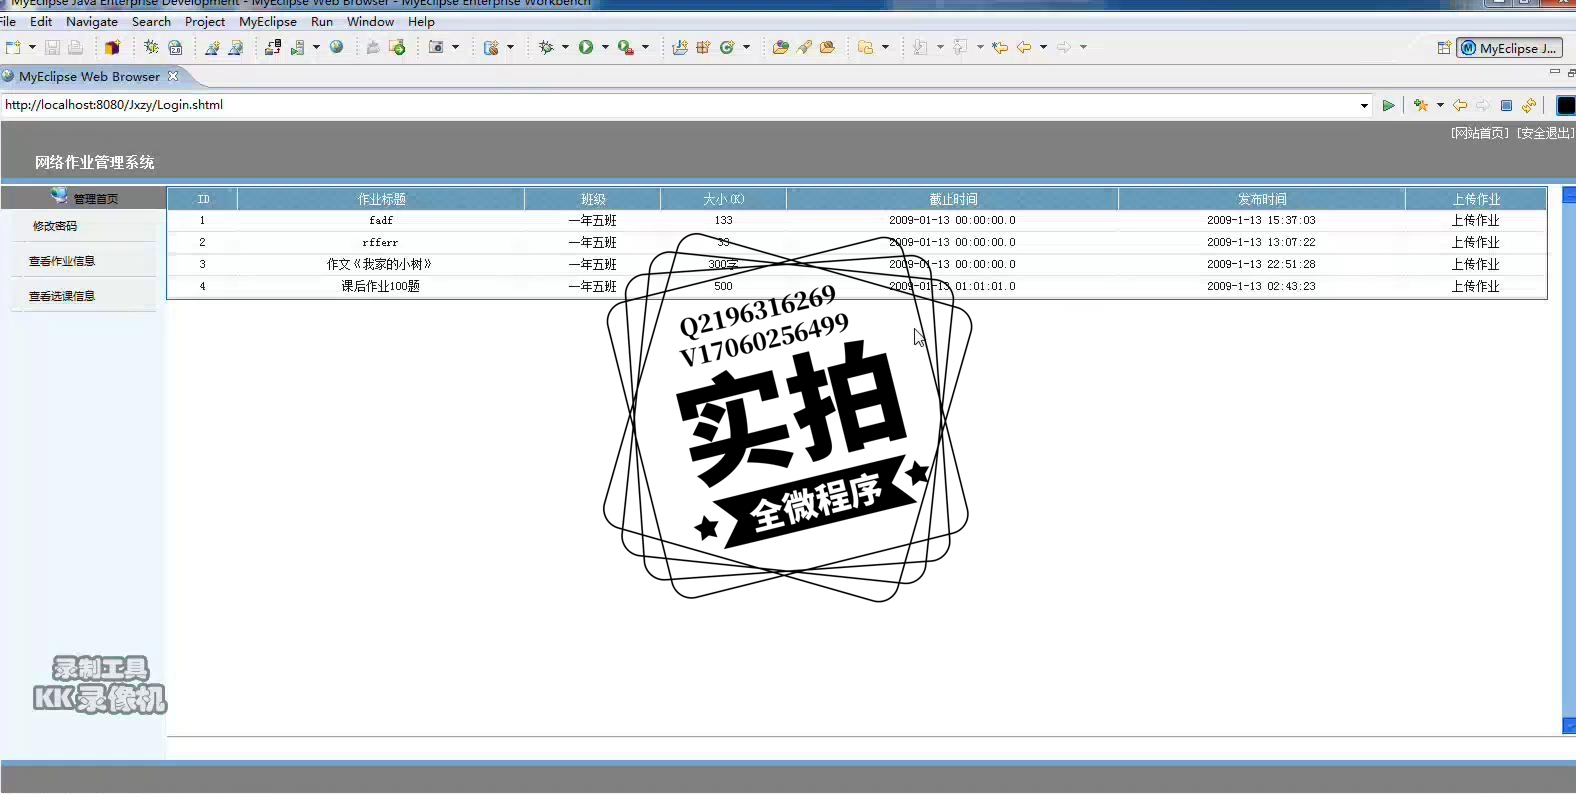
Task: Click the 修改密码 sidebar link
Action: coord(55,226)
